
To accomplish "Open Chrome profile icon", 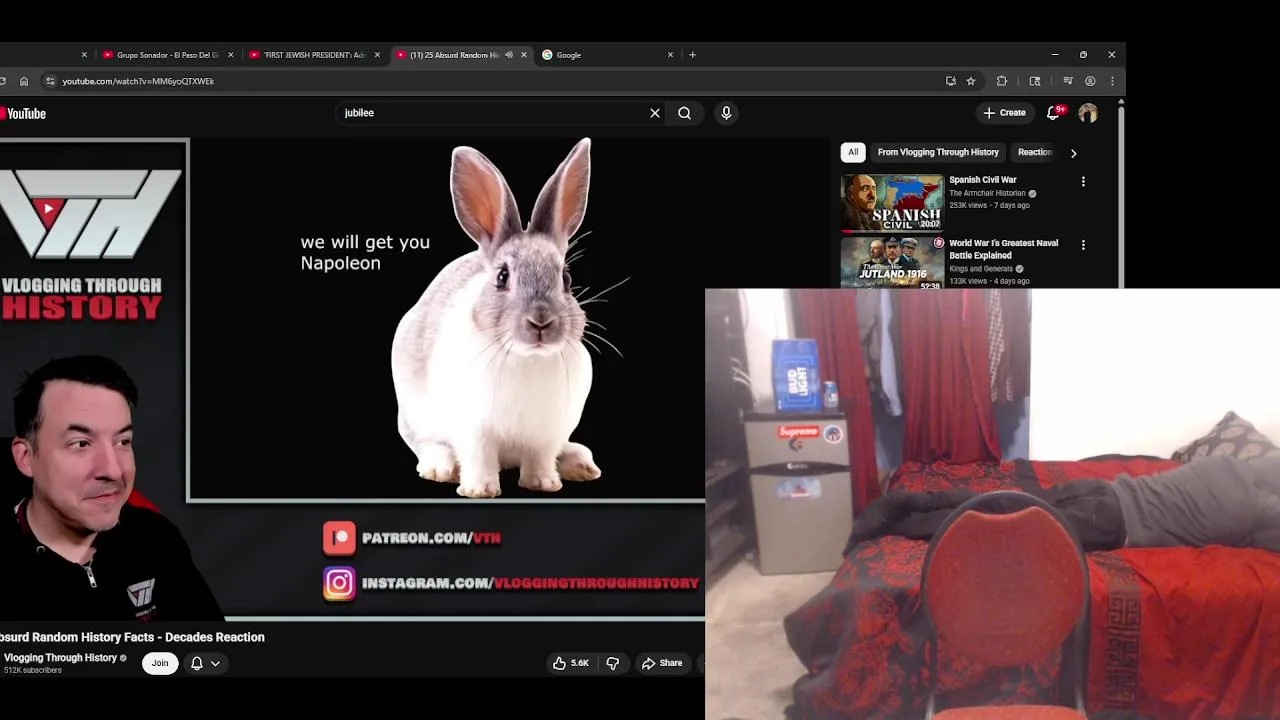I will coord(1090,81).
